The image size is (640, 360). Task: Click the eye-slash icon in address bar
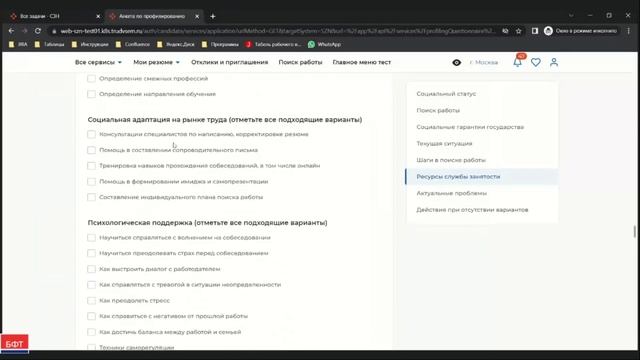[505, 31]
